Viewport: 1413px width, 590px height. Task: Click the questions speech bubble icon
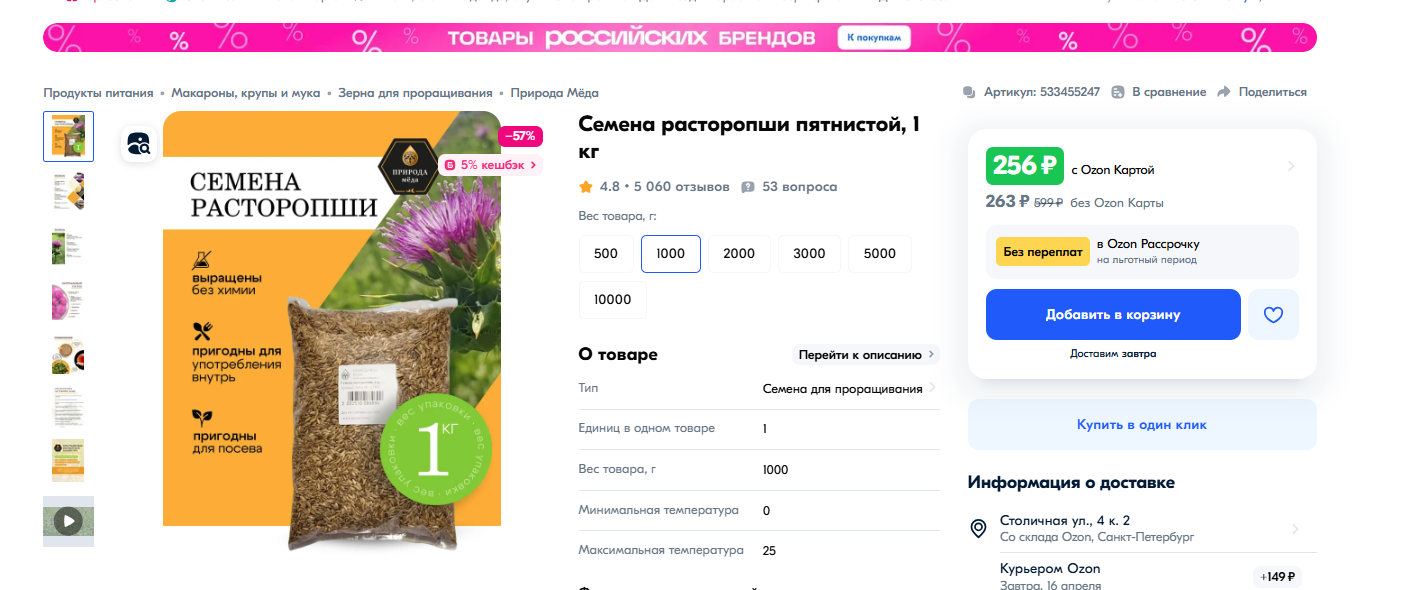point(748,187)
